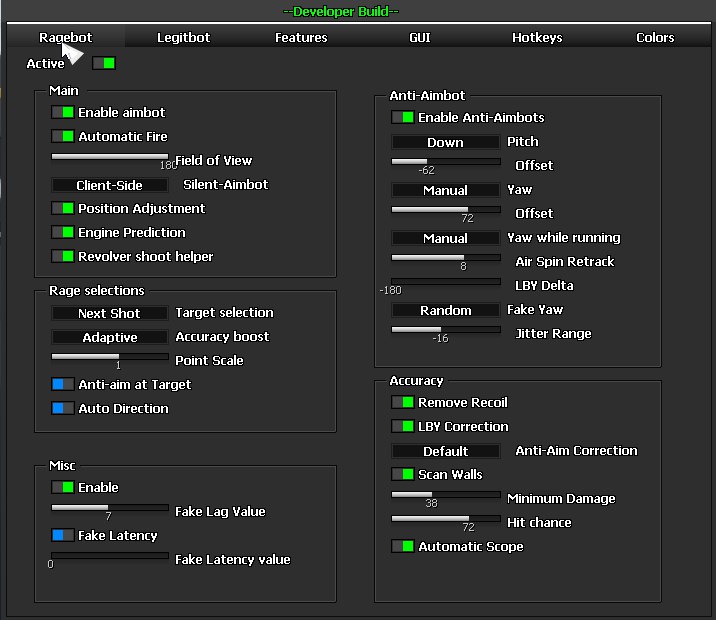
Task: Turn off Position Adjustment
Action: pos(63,209)
